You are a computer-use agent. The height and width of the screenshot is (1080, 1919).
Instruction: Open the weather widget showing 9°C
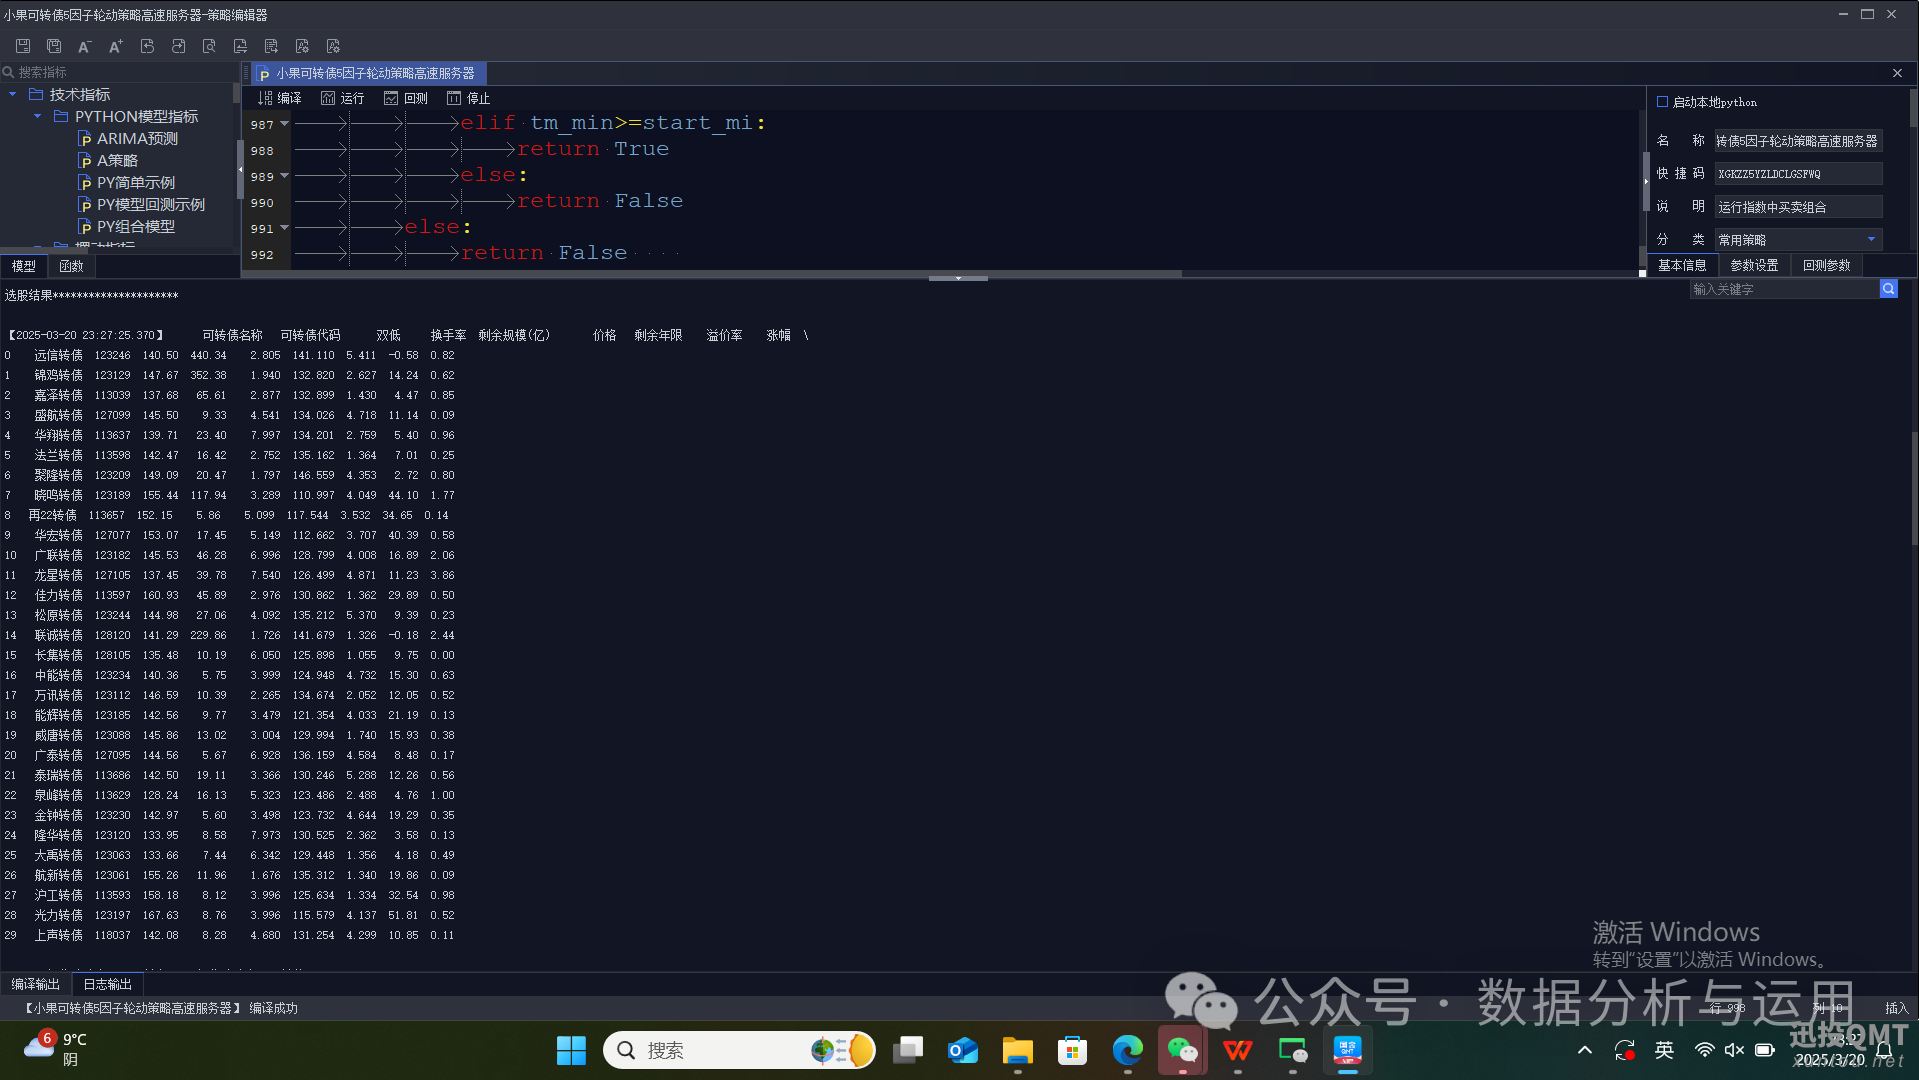click(x=56, y=1050)
